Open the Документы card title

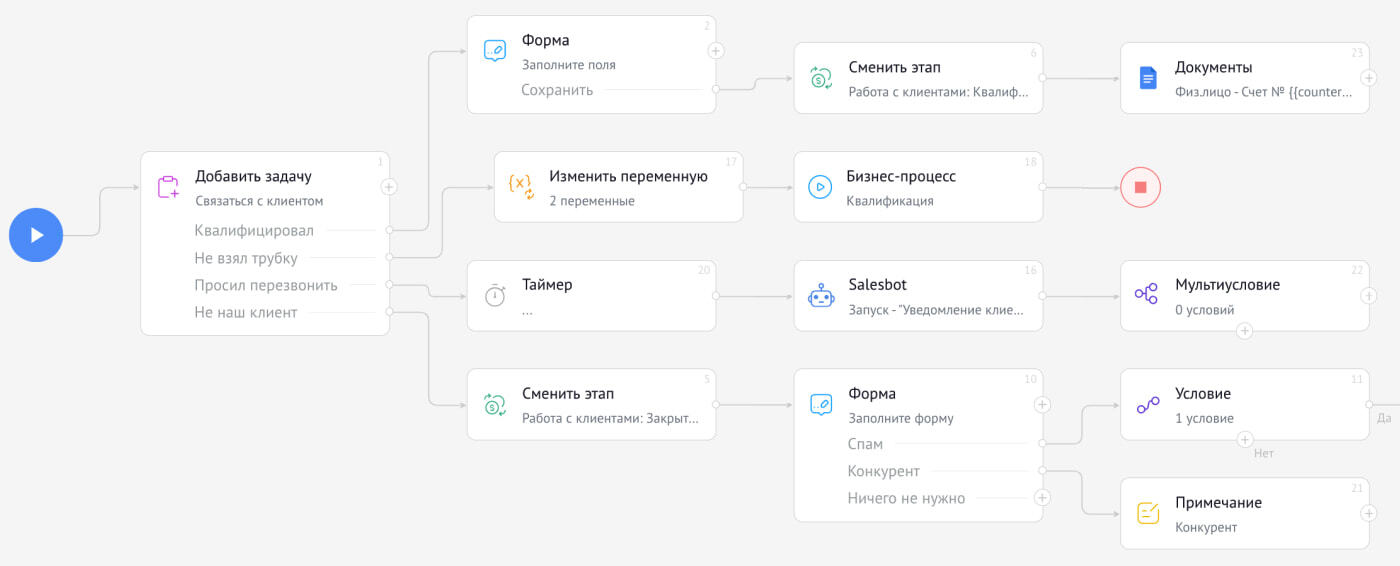click(1213, 67)
